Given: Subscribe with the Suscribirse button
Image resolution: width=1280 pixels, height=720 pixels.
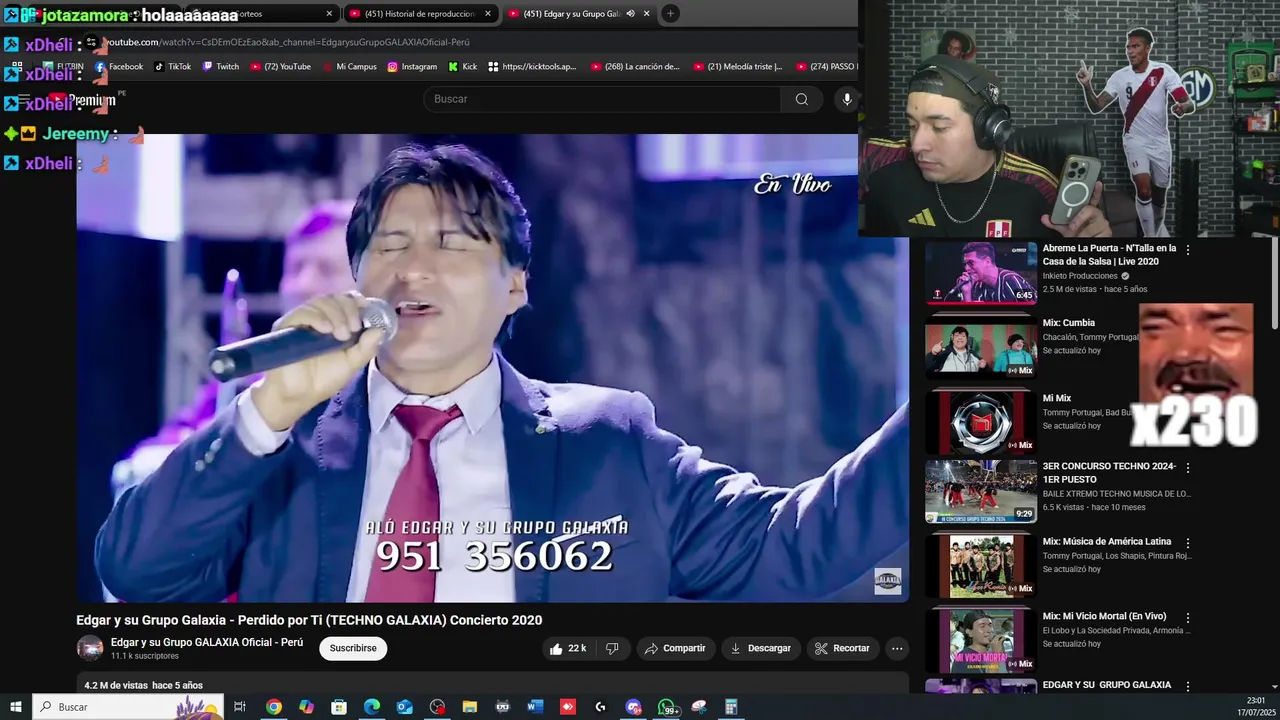Looking at the screenshot, I should point(353,648).
